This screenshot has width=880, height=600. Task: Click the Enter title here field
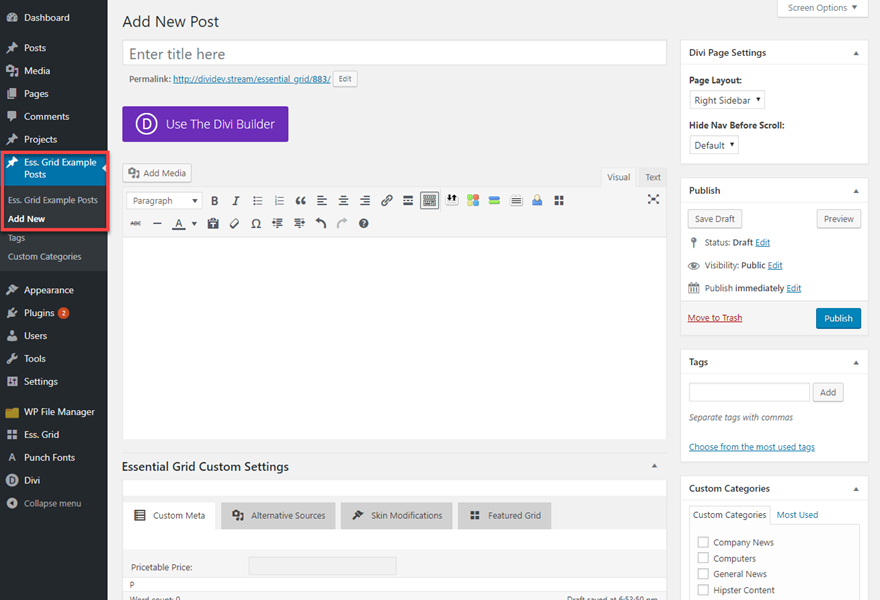394,54
